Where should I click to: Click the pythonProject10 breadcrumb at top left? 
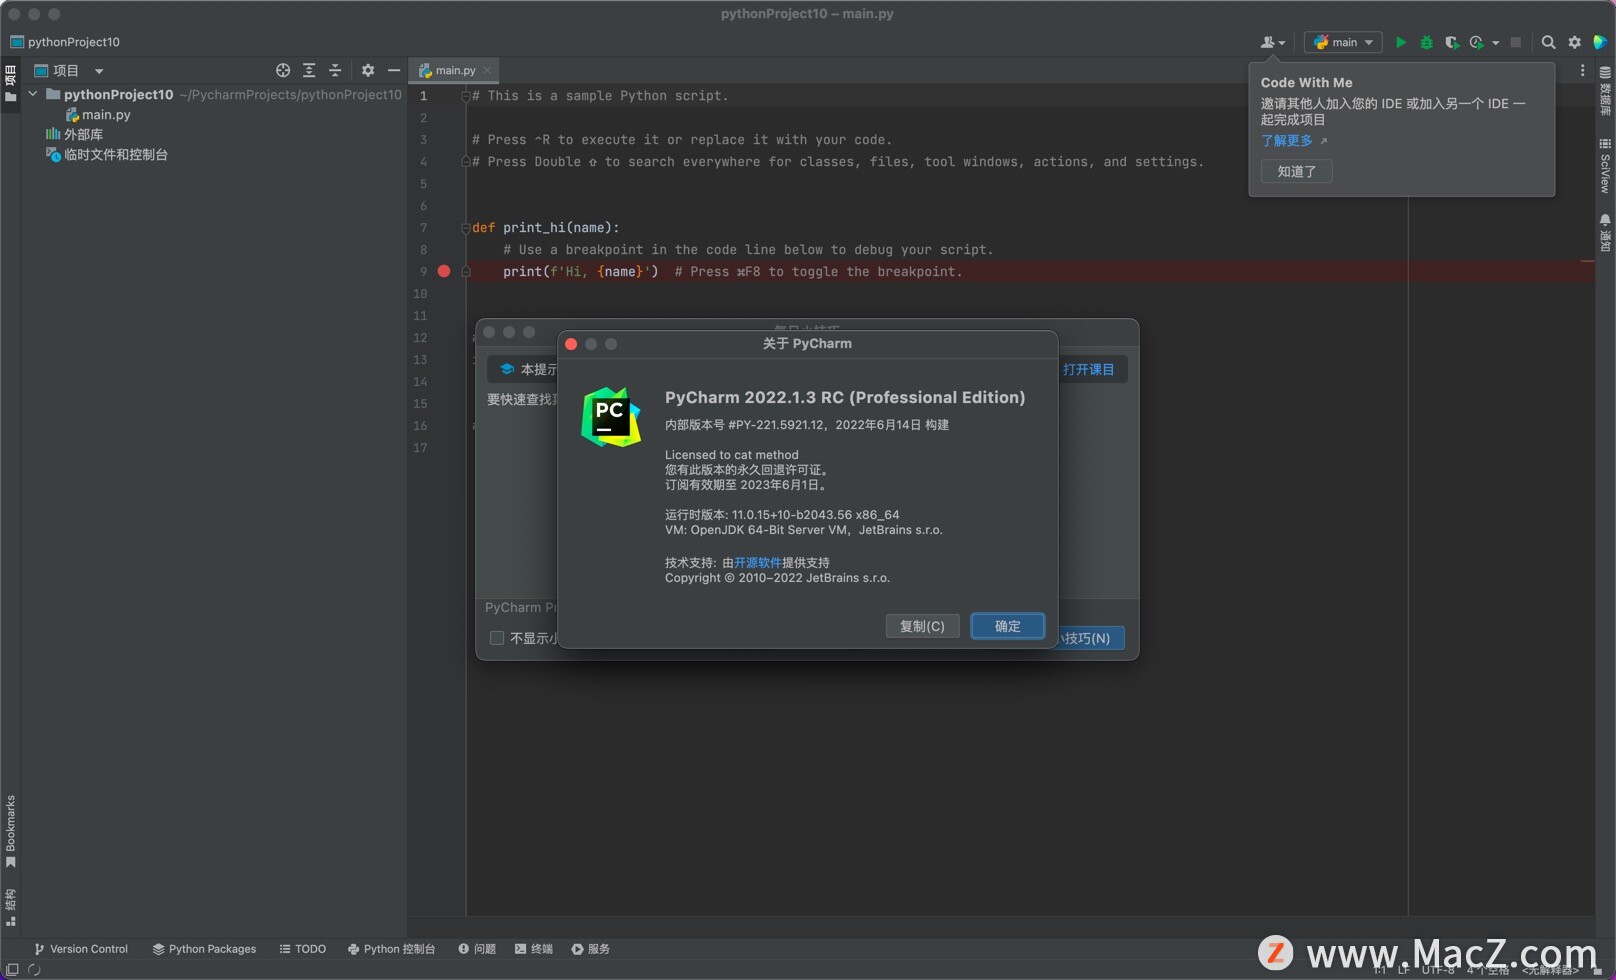[x=65, y=42]
